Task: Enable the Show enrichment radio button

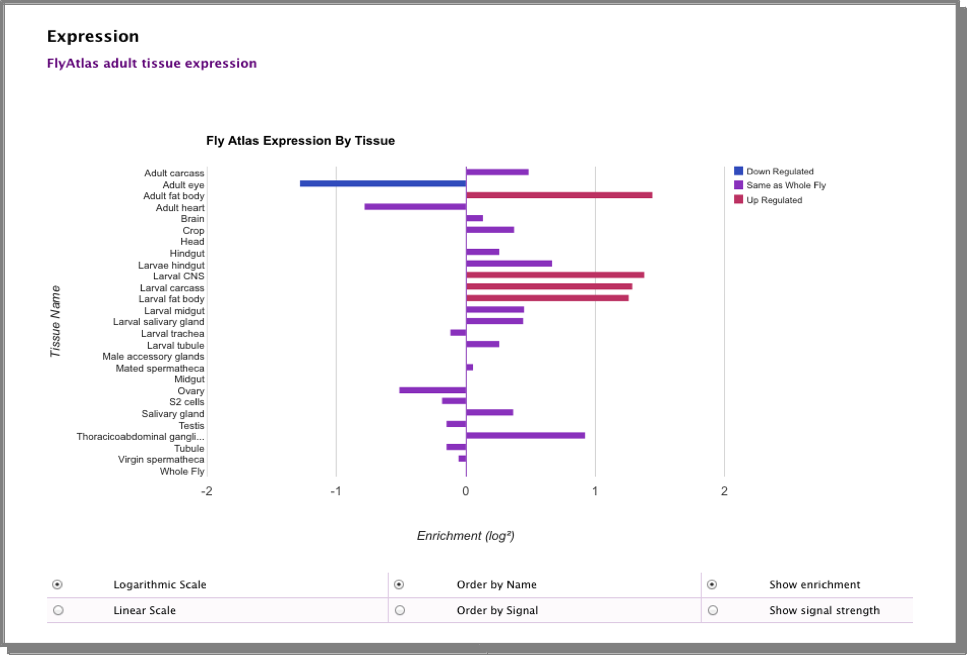Action: (x=712, y=584)
